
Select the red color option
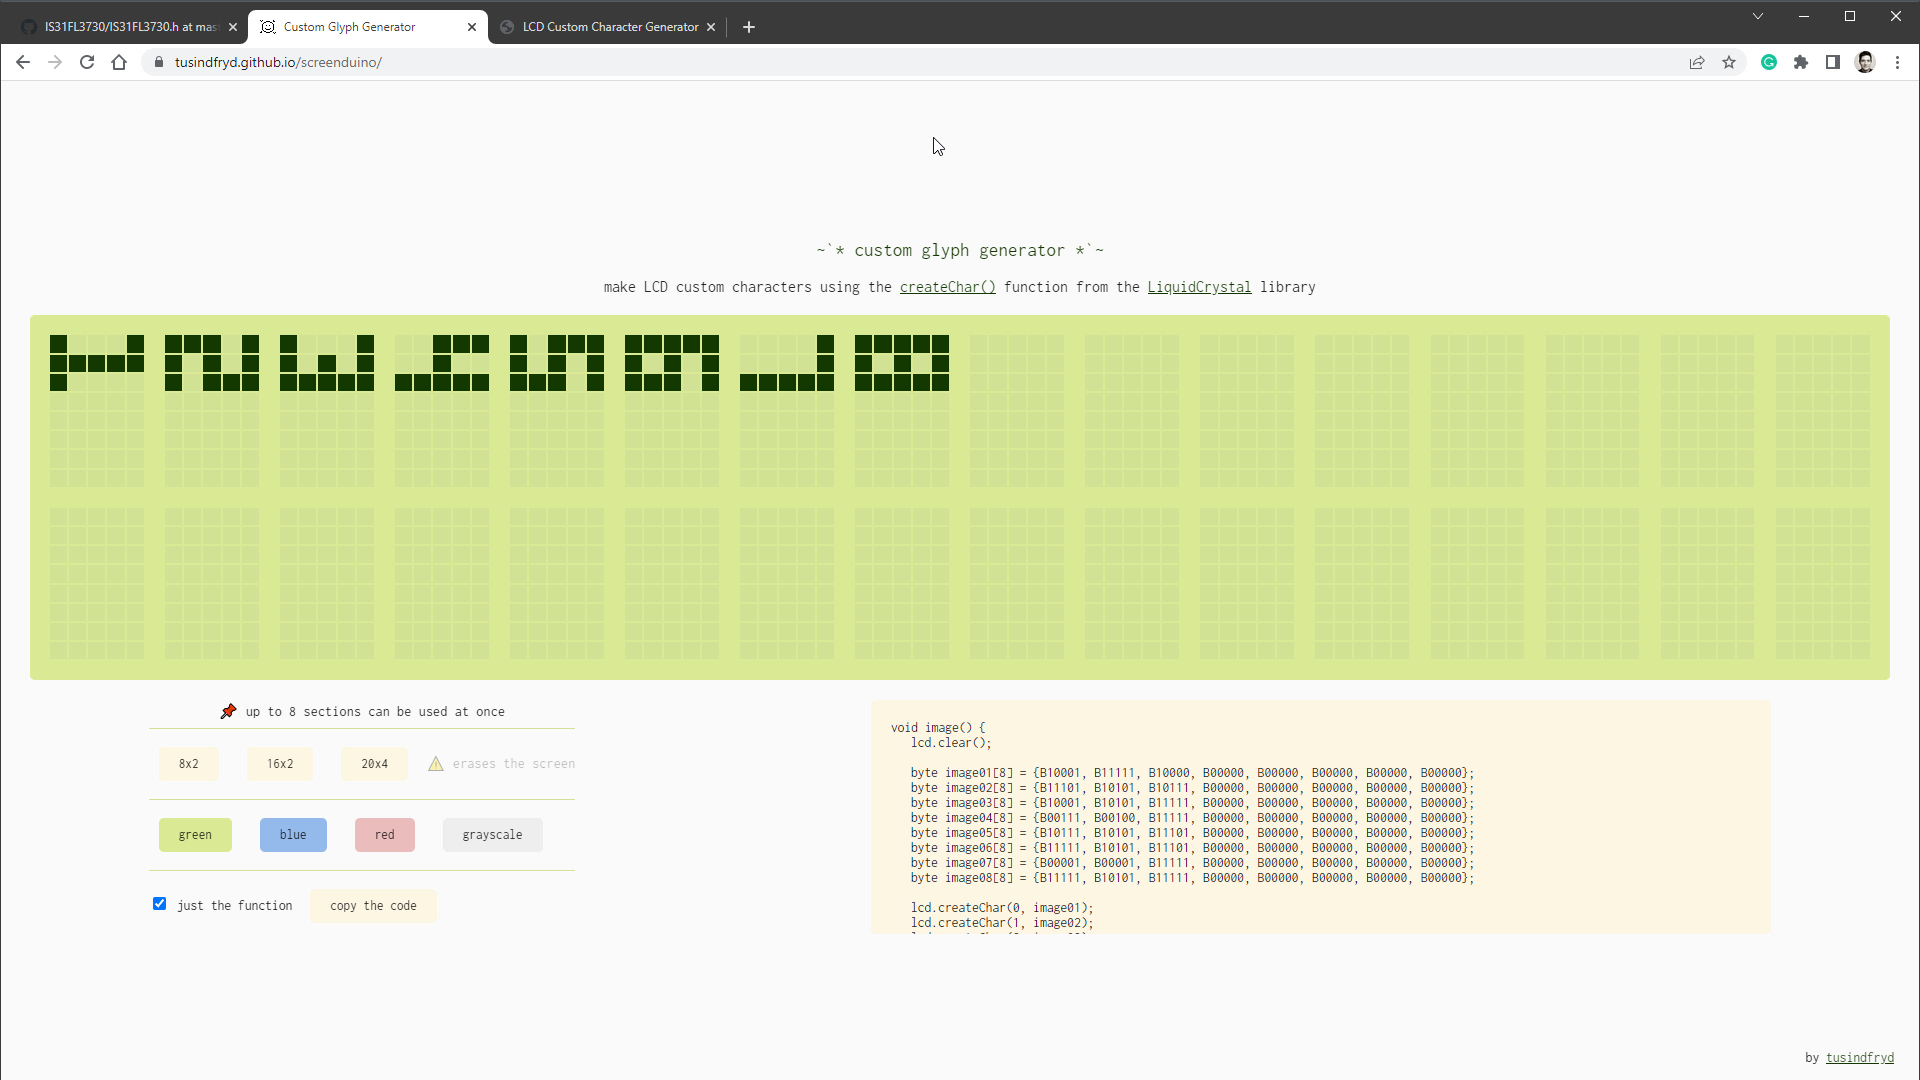coord(384,834)
